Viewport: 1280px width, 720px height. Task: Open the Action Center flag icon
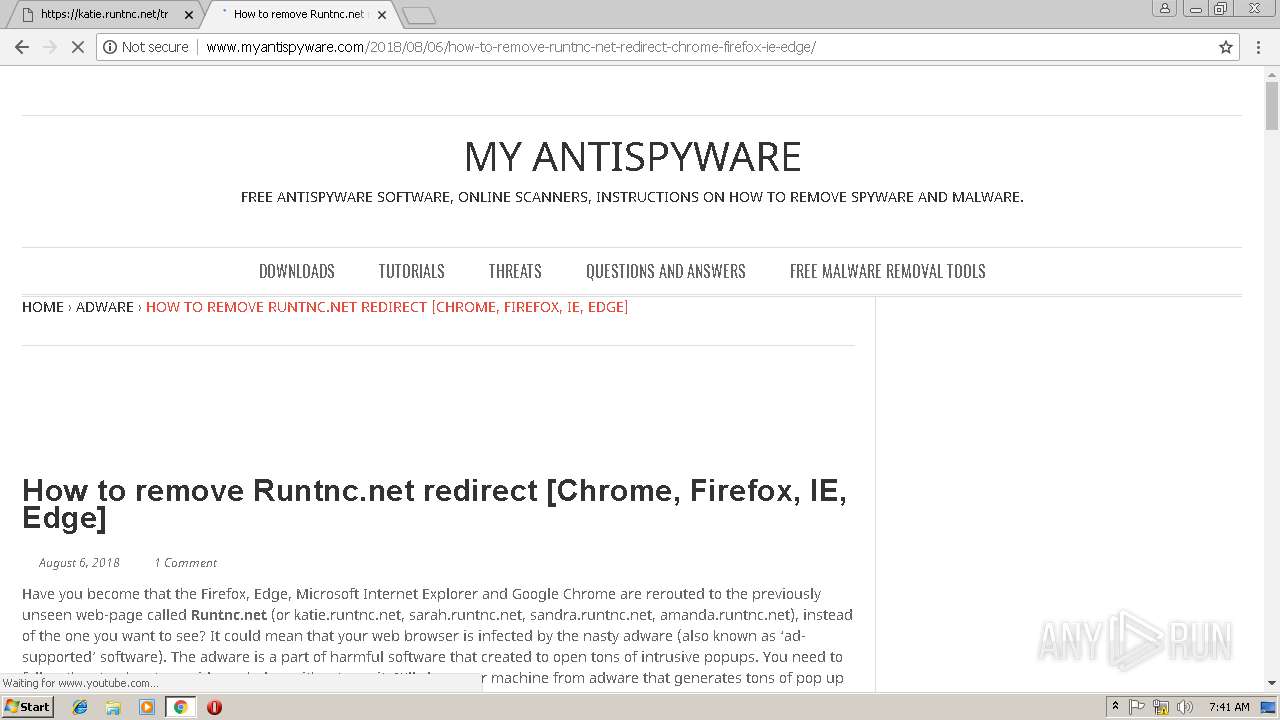pyautogui.click(x=1137, y=707)
